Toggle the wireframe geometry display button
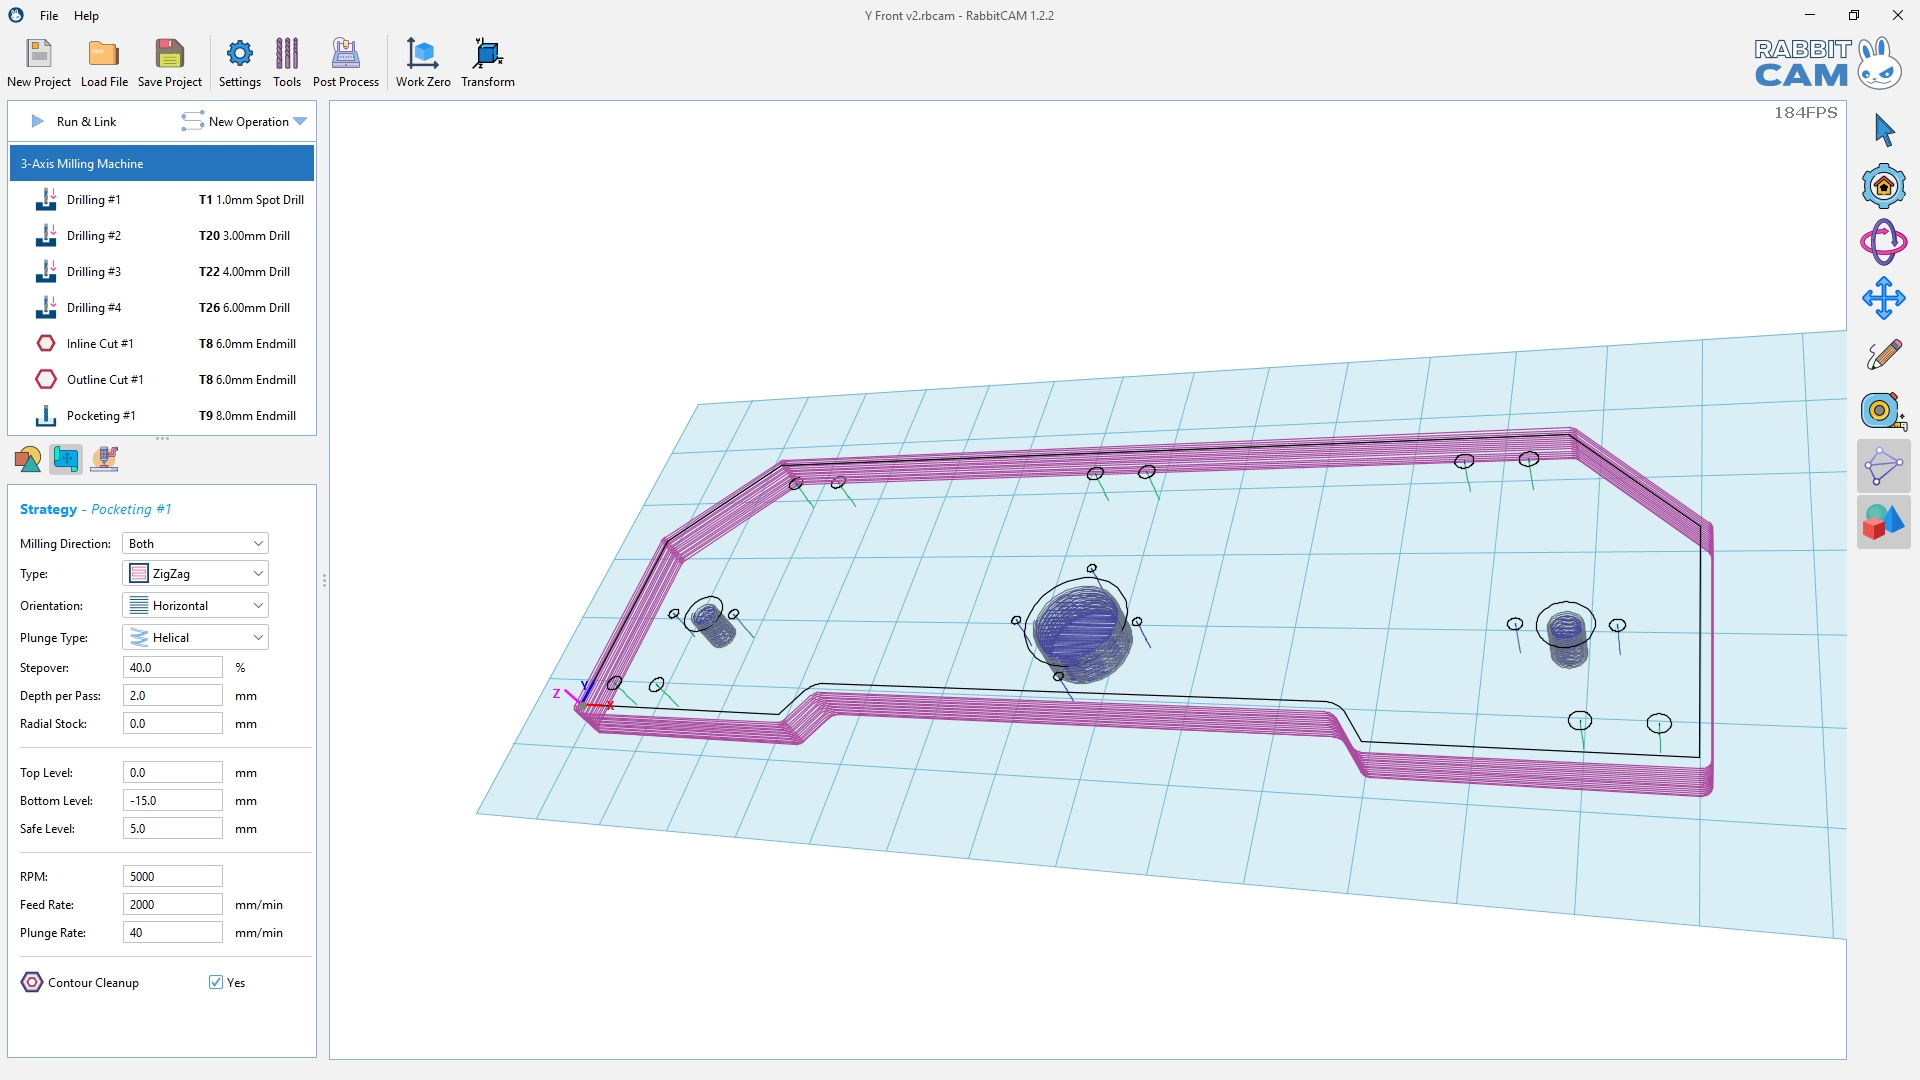 (1883, 466)
